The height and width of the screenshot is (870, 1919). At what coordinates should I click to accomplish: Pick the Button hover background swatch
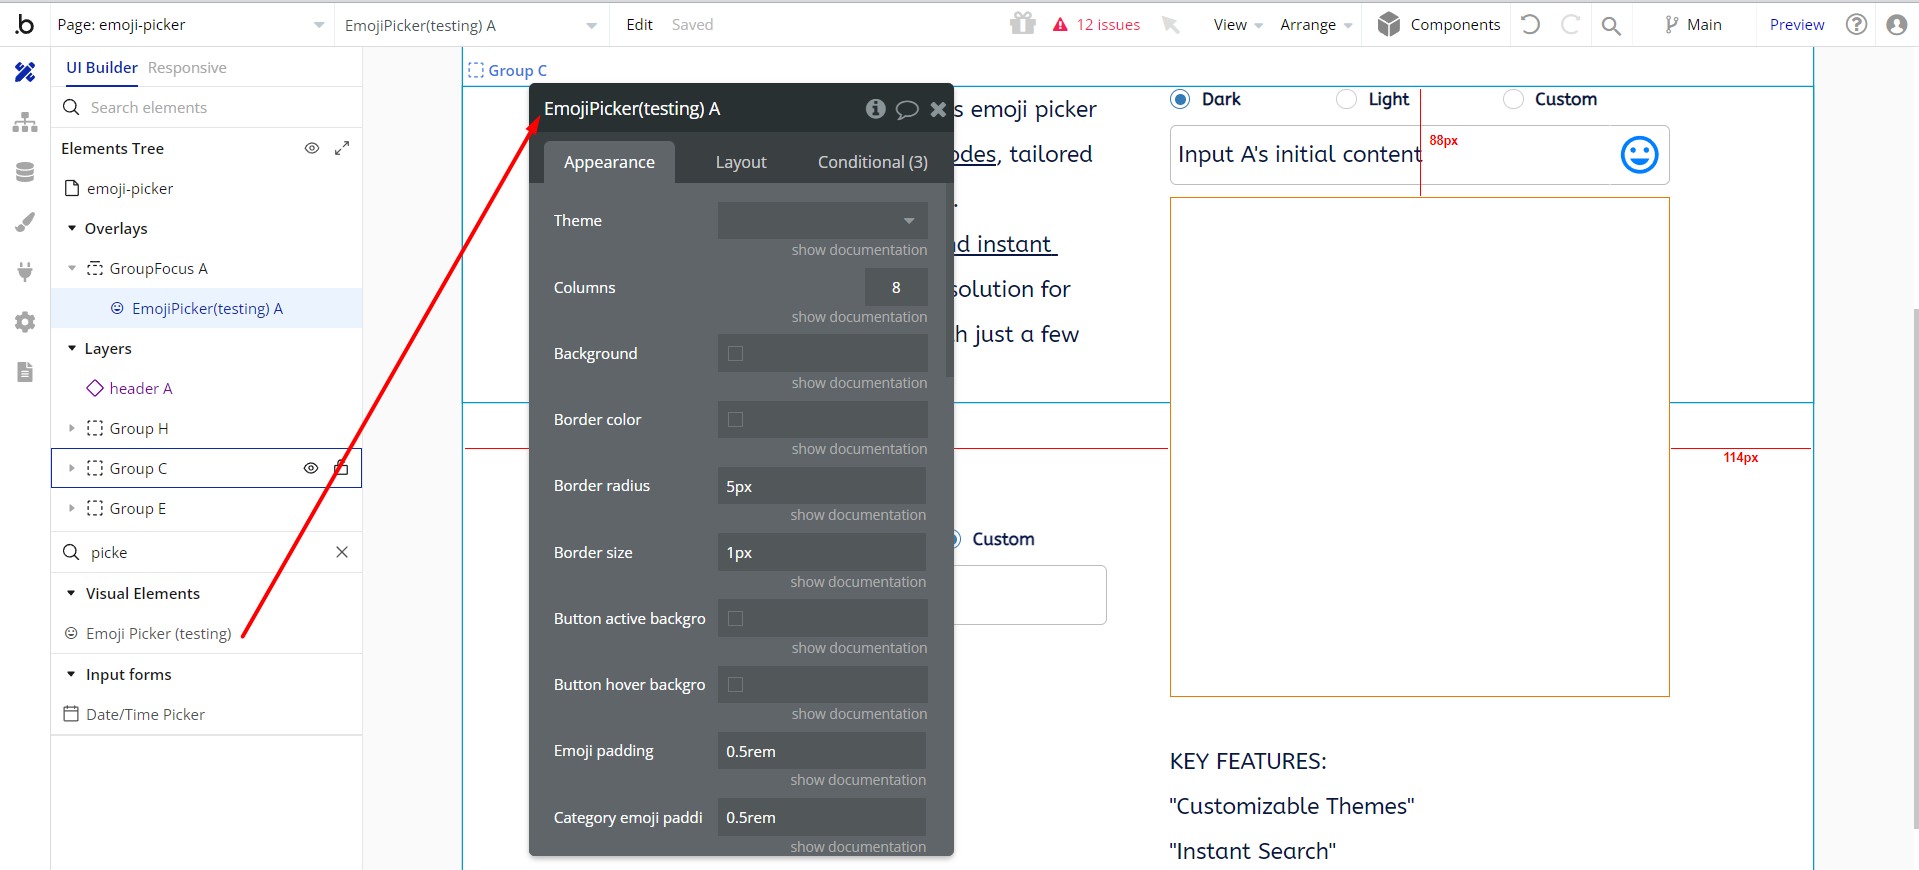click(735, 684)
